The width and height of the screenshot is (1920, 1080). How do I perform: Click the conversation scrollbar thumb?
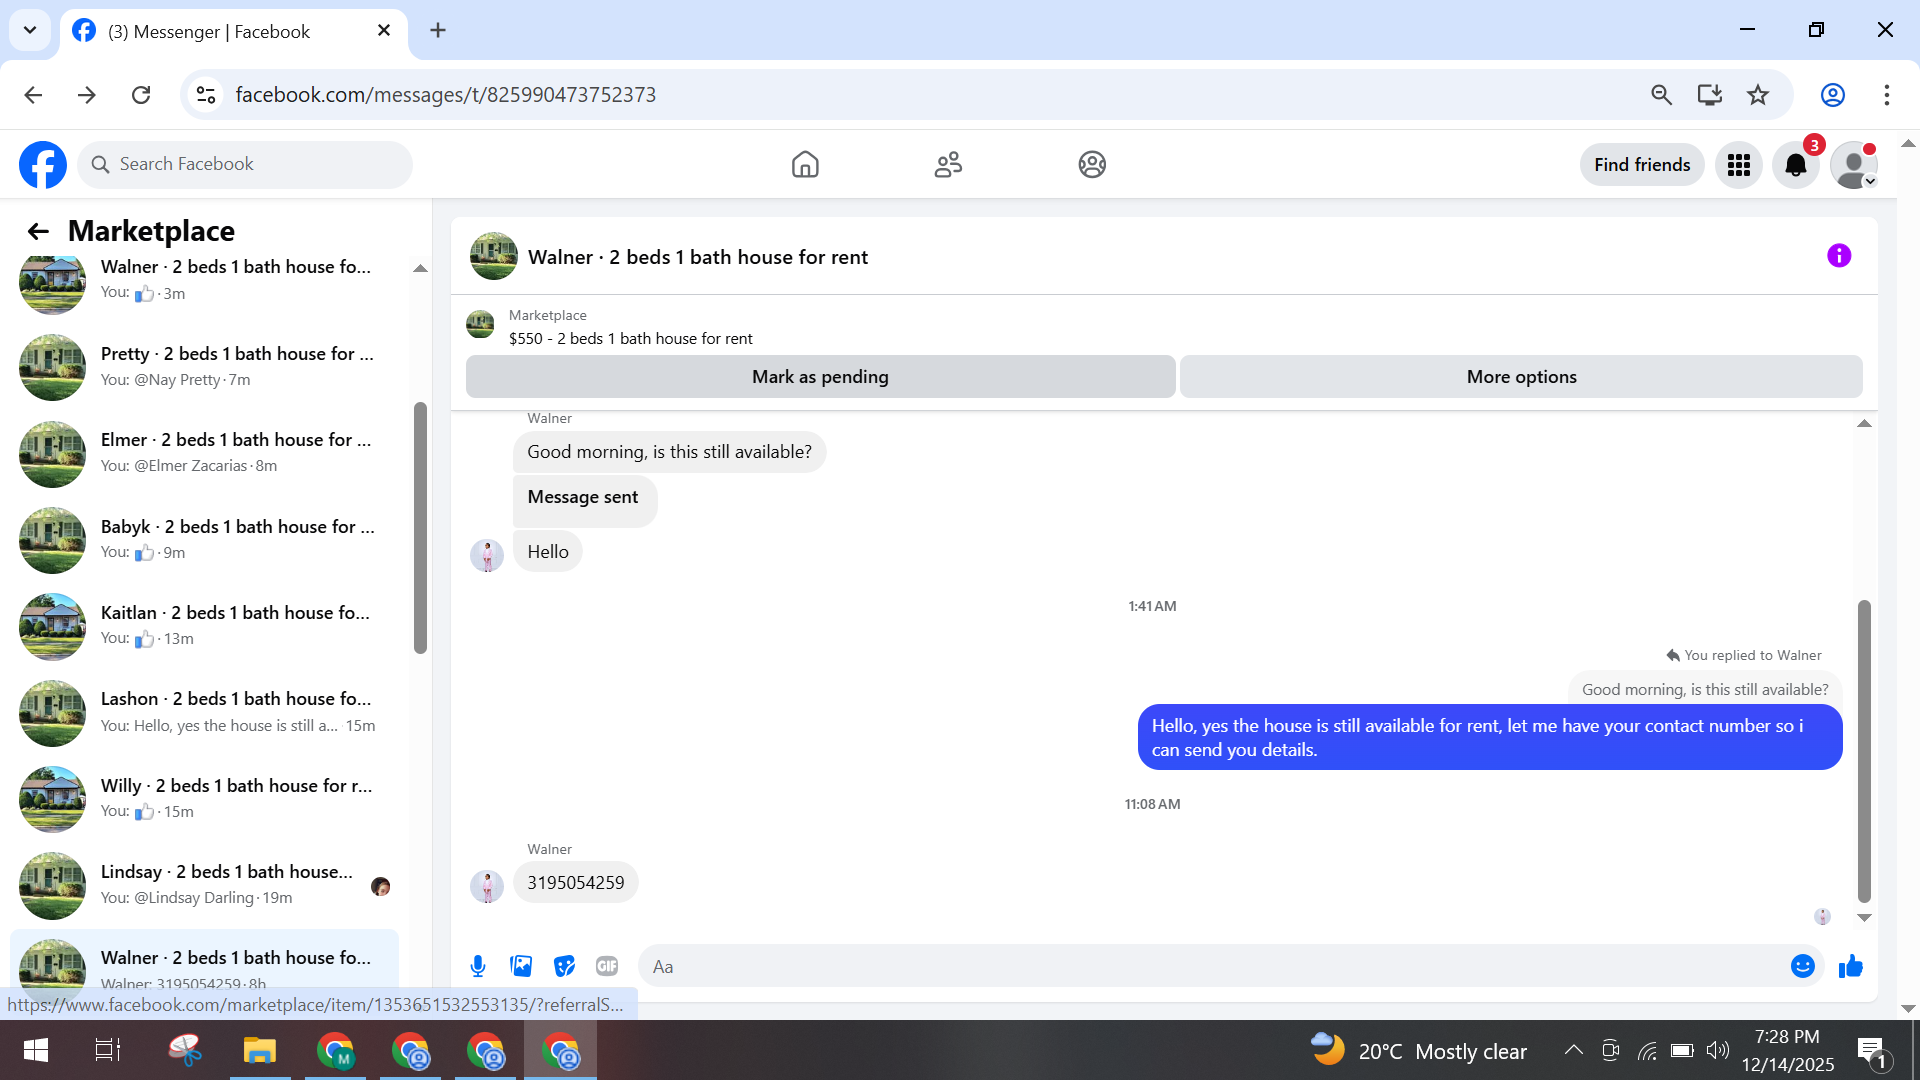[1864, 750]
